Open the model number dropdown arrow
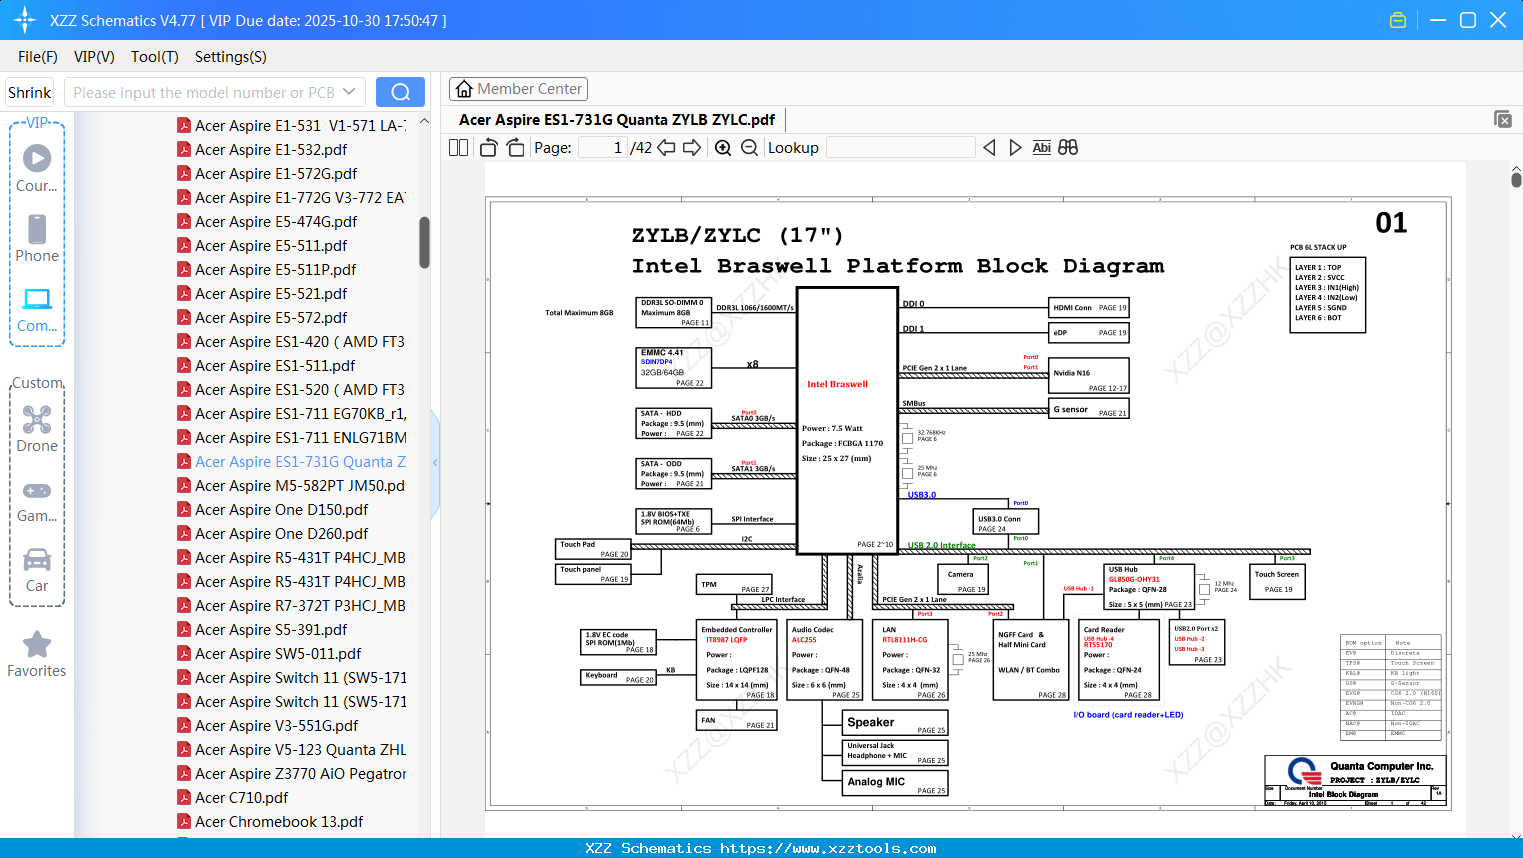Image resolution: width=1523 pixels, height=858 pixels. click(349, 92)
